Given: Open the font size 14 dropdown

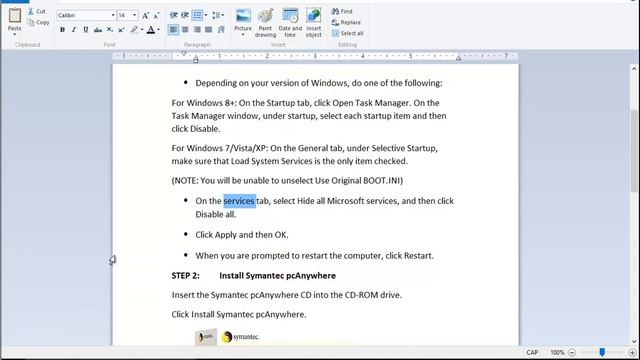Looking at the screenshot, I should tap(135, 16).
